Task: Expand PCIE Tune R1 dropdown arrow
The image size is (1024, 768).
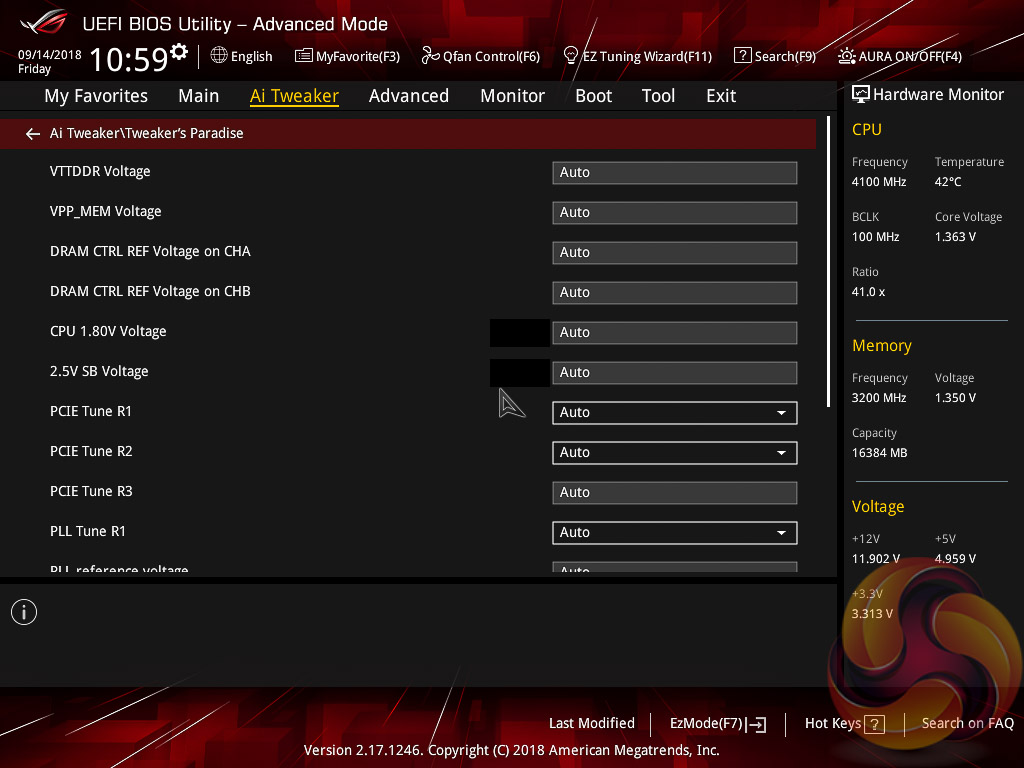Action: (x=781, y=413)
